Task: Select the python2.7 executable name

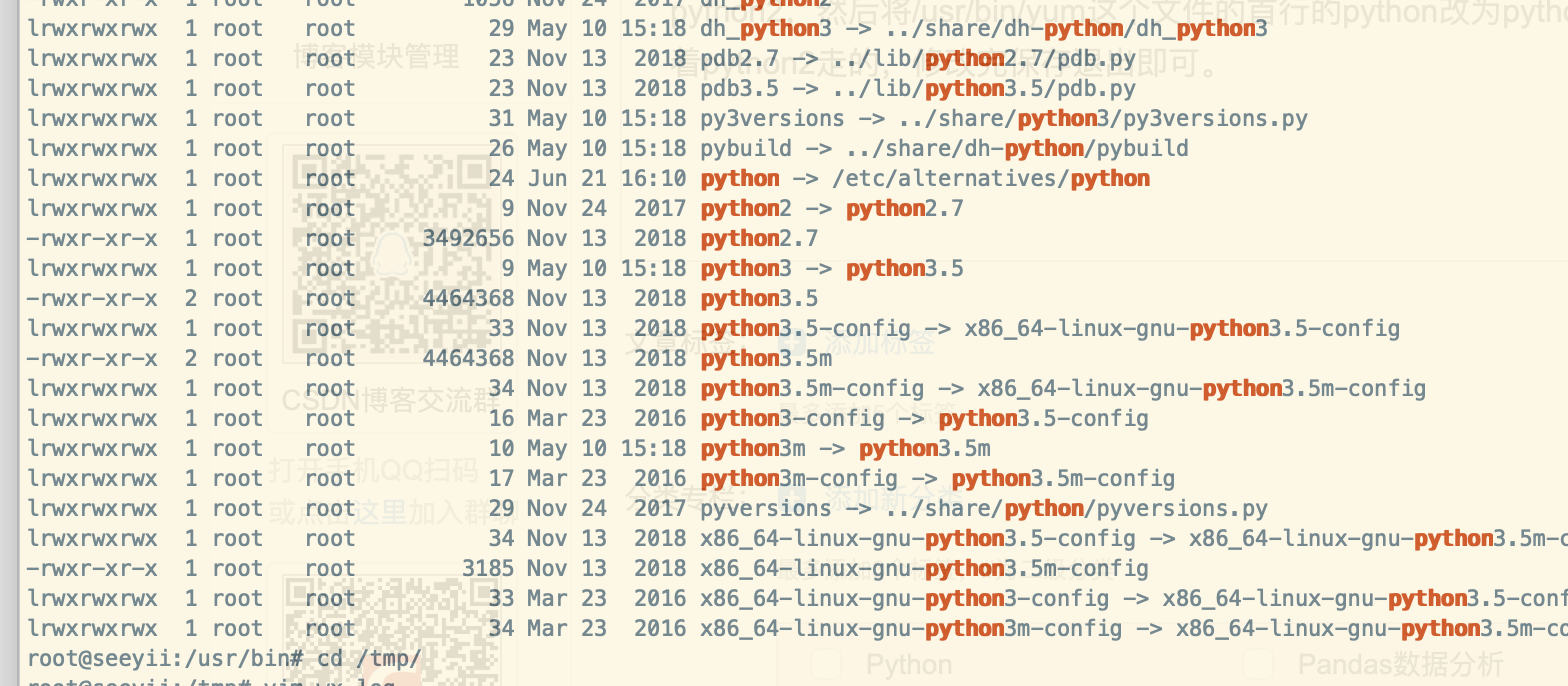Action: point(759,238)
